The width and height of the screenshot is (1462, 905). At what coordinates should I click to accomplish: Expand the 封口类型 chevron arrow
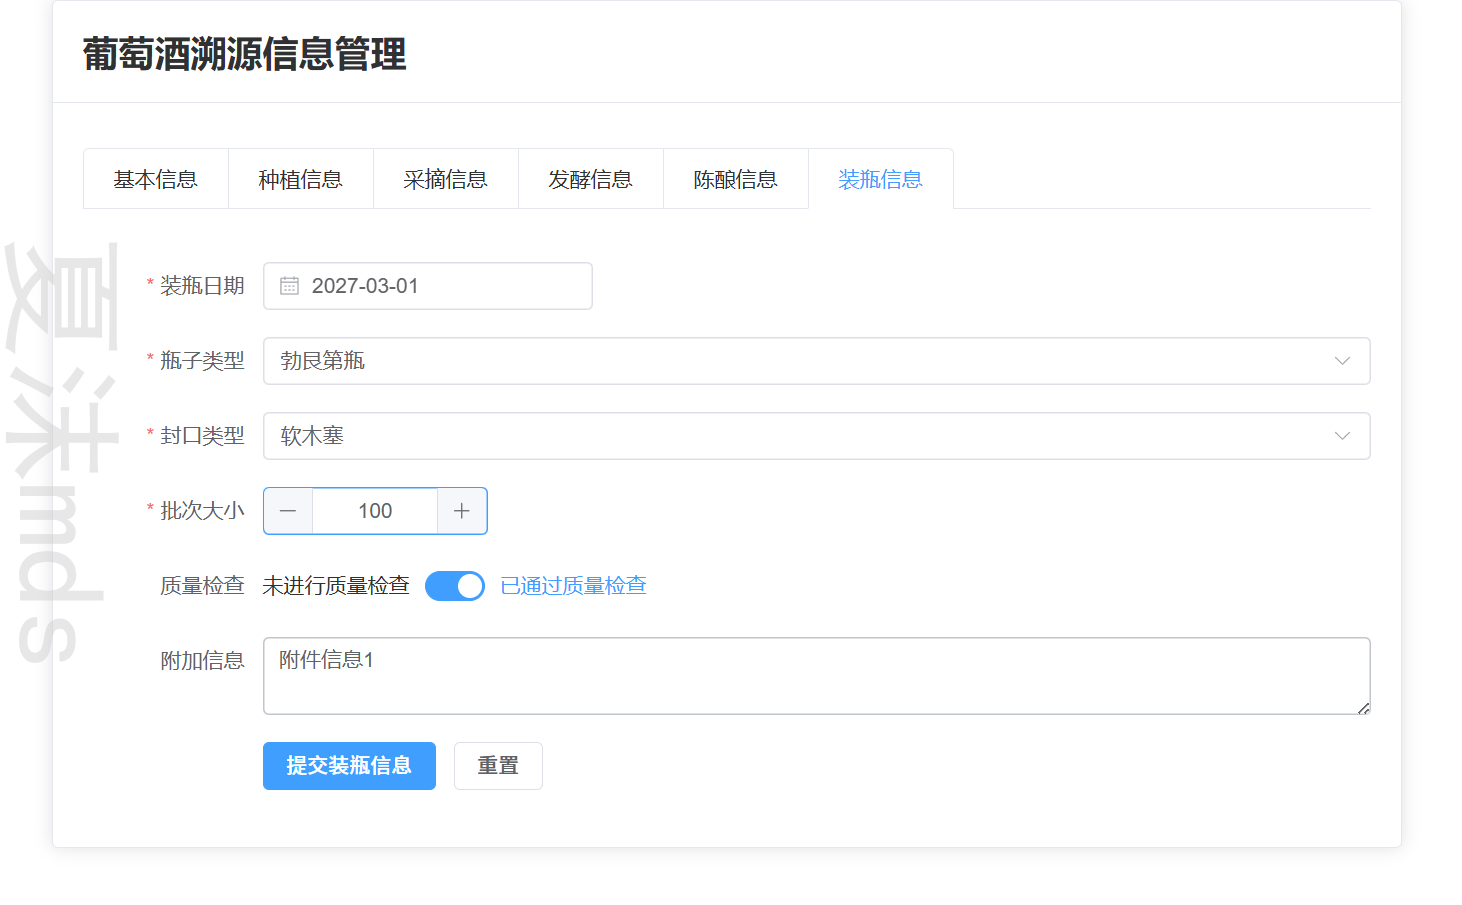tap(1342, 436)
